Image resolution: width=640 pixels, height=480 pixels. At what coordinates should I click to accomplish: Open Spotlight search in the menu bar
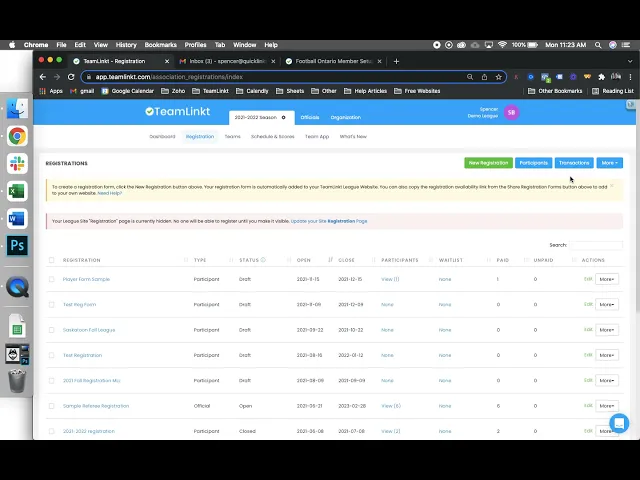tap(598, 45)
